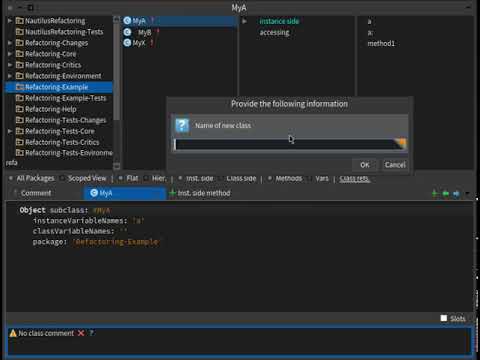Open the dropdown arrow at editor toolbar right
The height and width of the screenshot is (360, 480).
pos(467,193)
